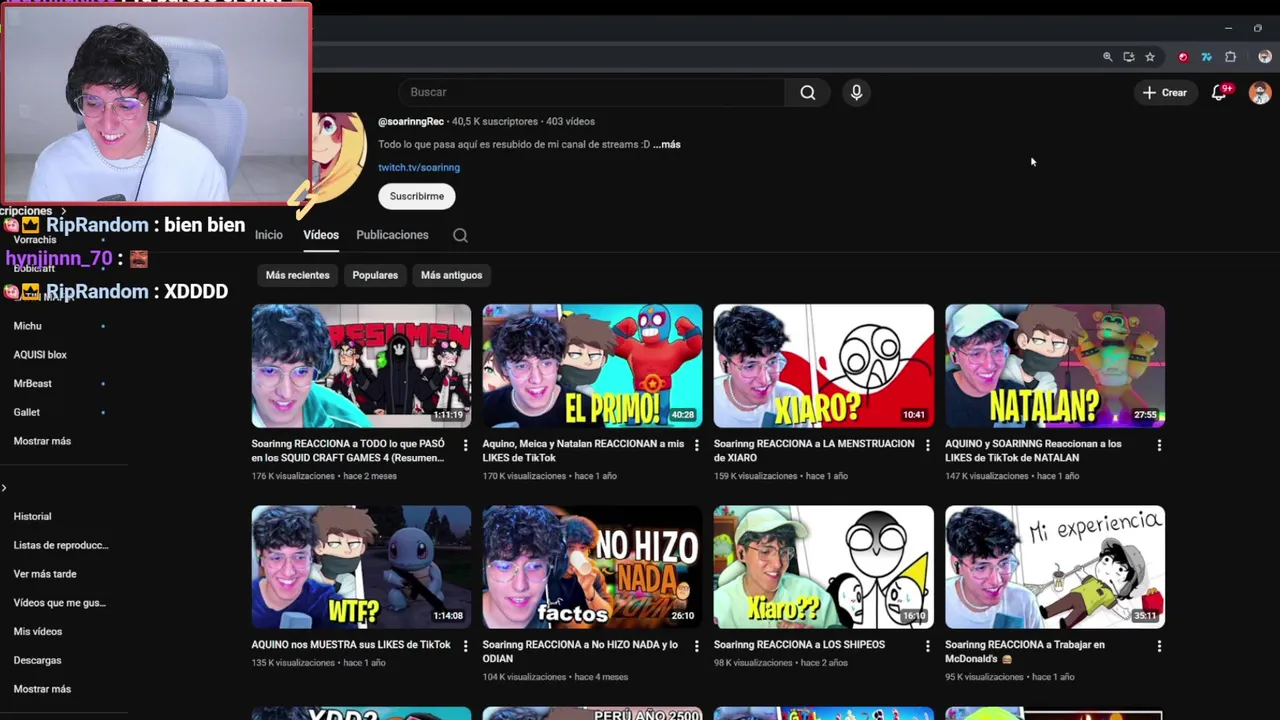1280x720 pixels.
Task: Subscribe with the Suscribirme button
Action: [x=417, y=196]
